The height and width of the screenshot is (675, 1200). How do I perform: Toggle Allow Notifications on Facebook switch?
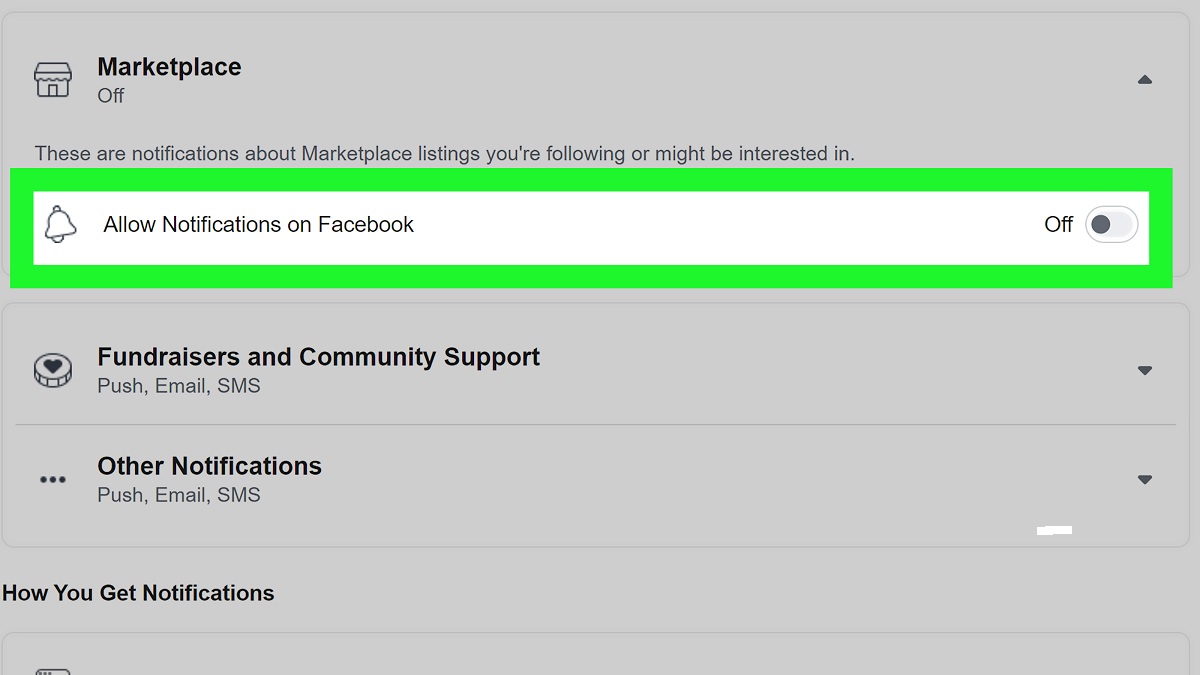[1112, 224]
